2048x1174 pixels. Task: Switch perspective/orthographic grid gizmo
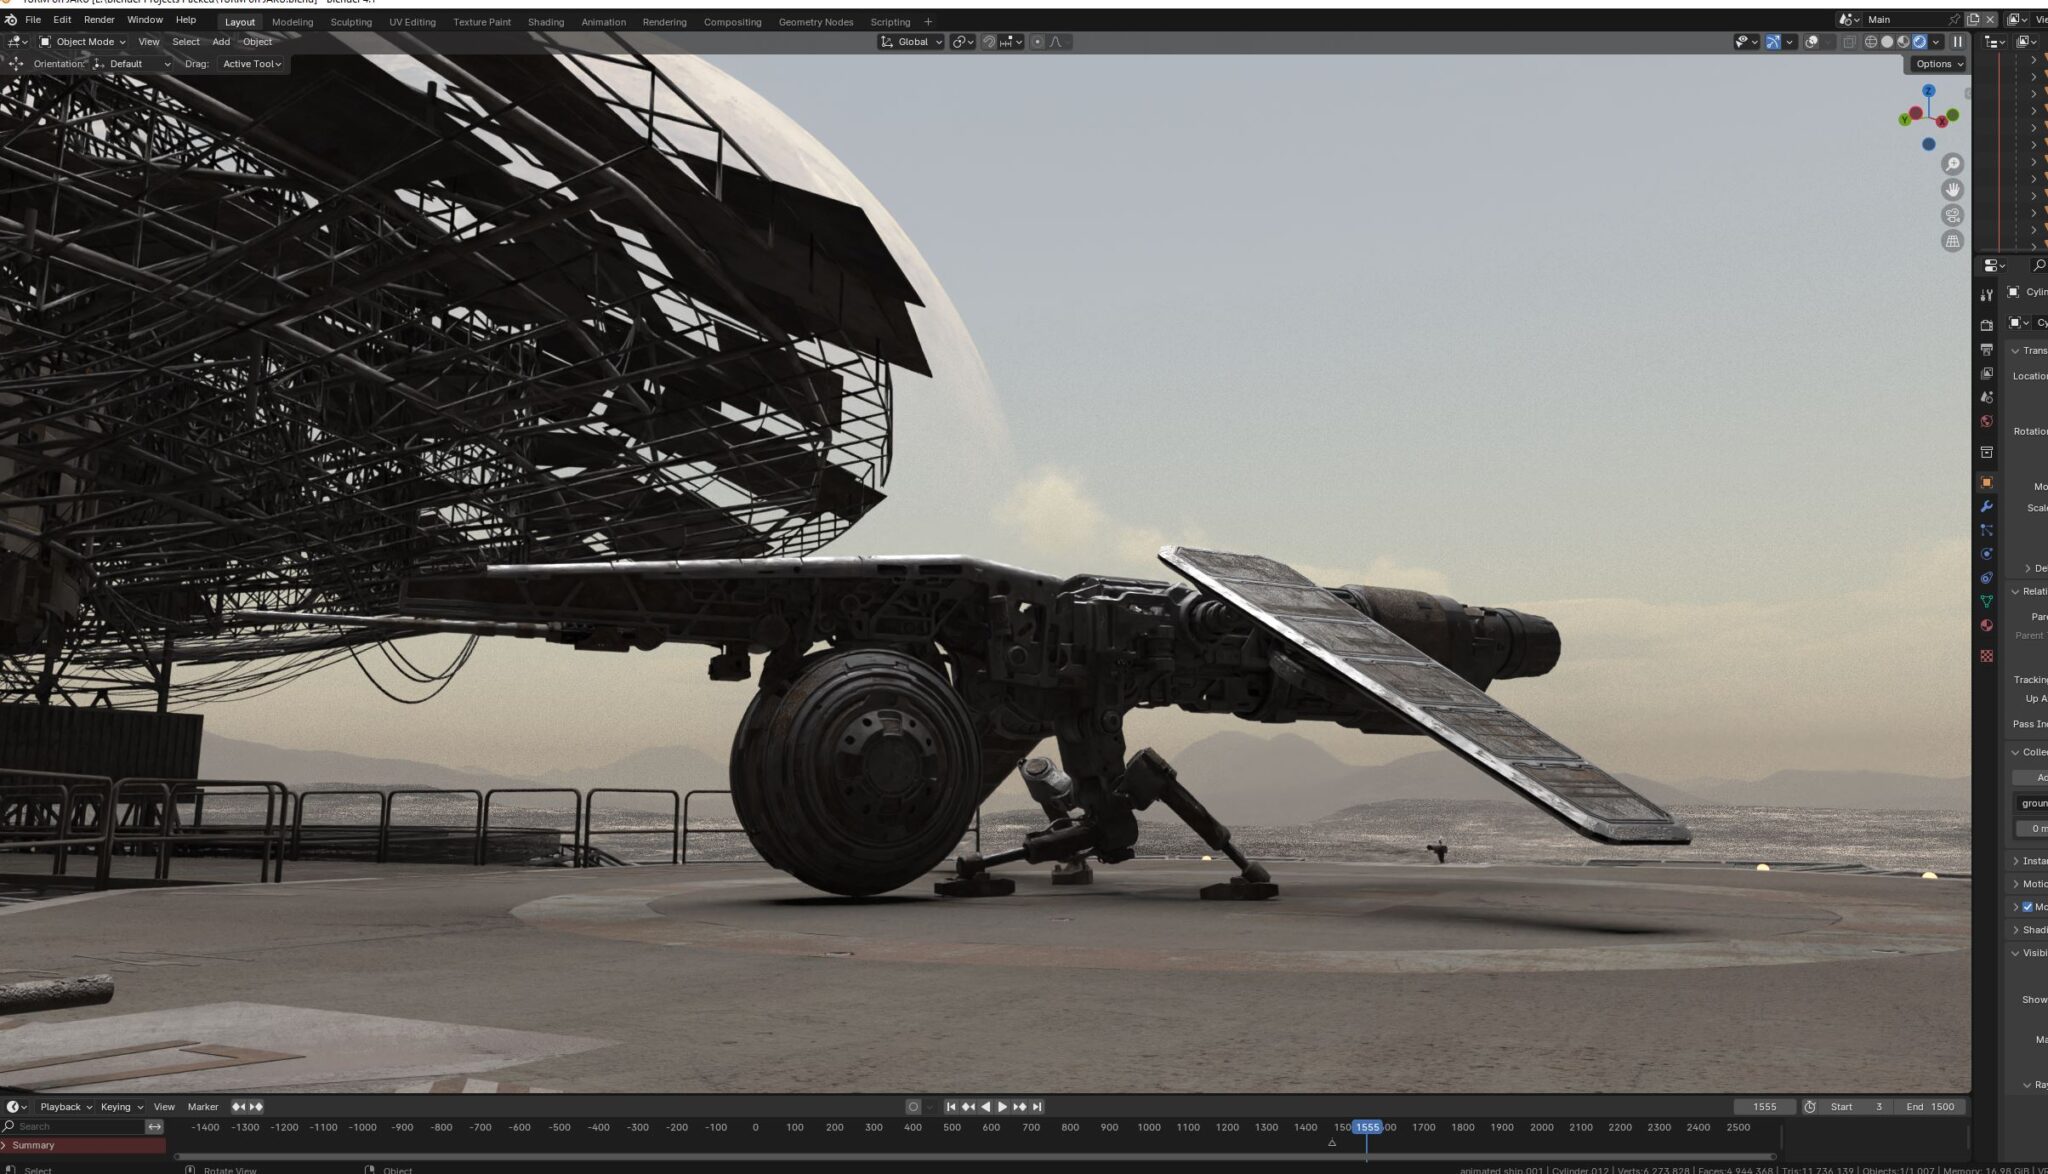tap(1952, 241)
